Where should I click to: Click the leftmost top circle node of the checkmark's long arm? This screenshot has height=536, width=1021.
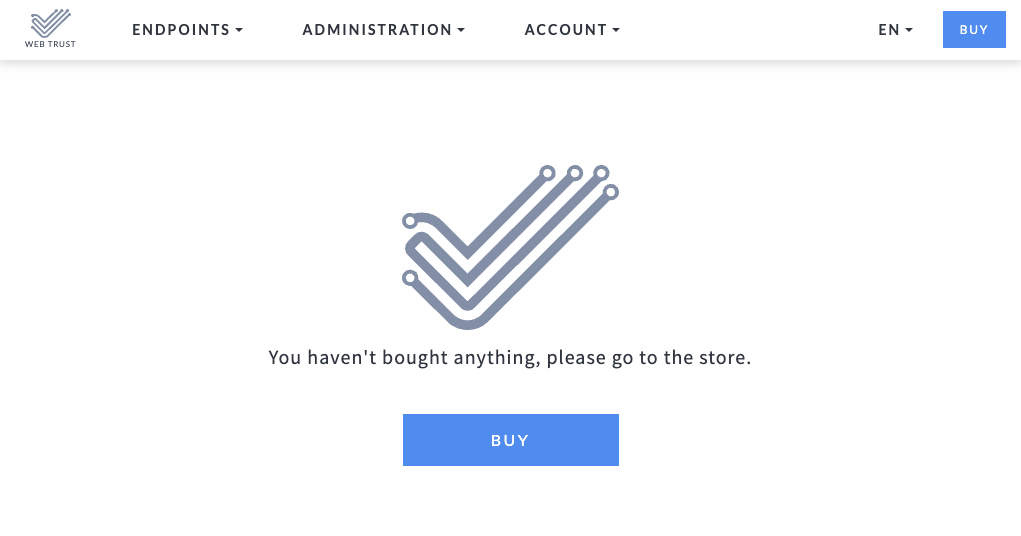pos(547,173)
